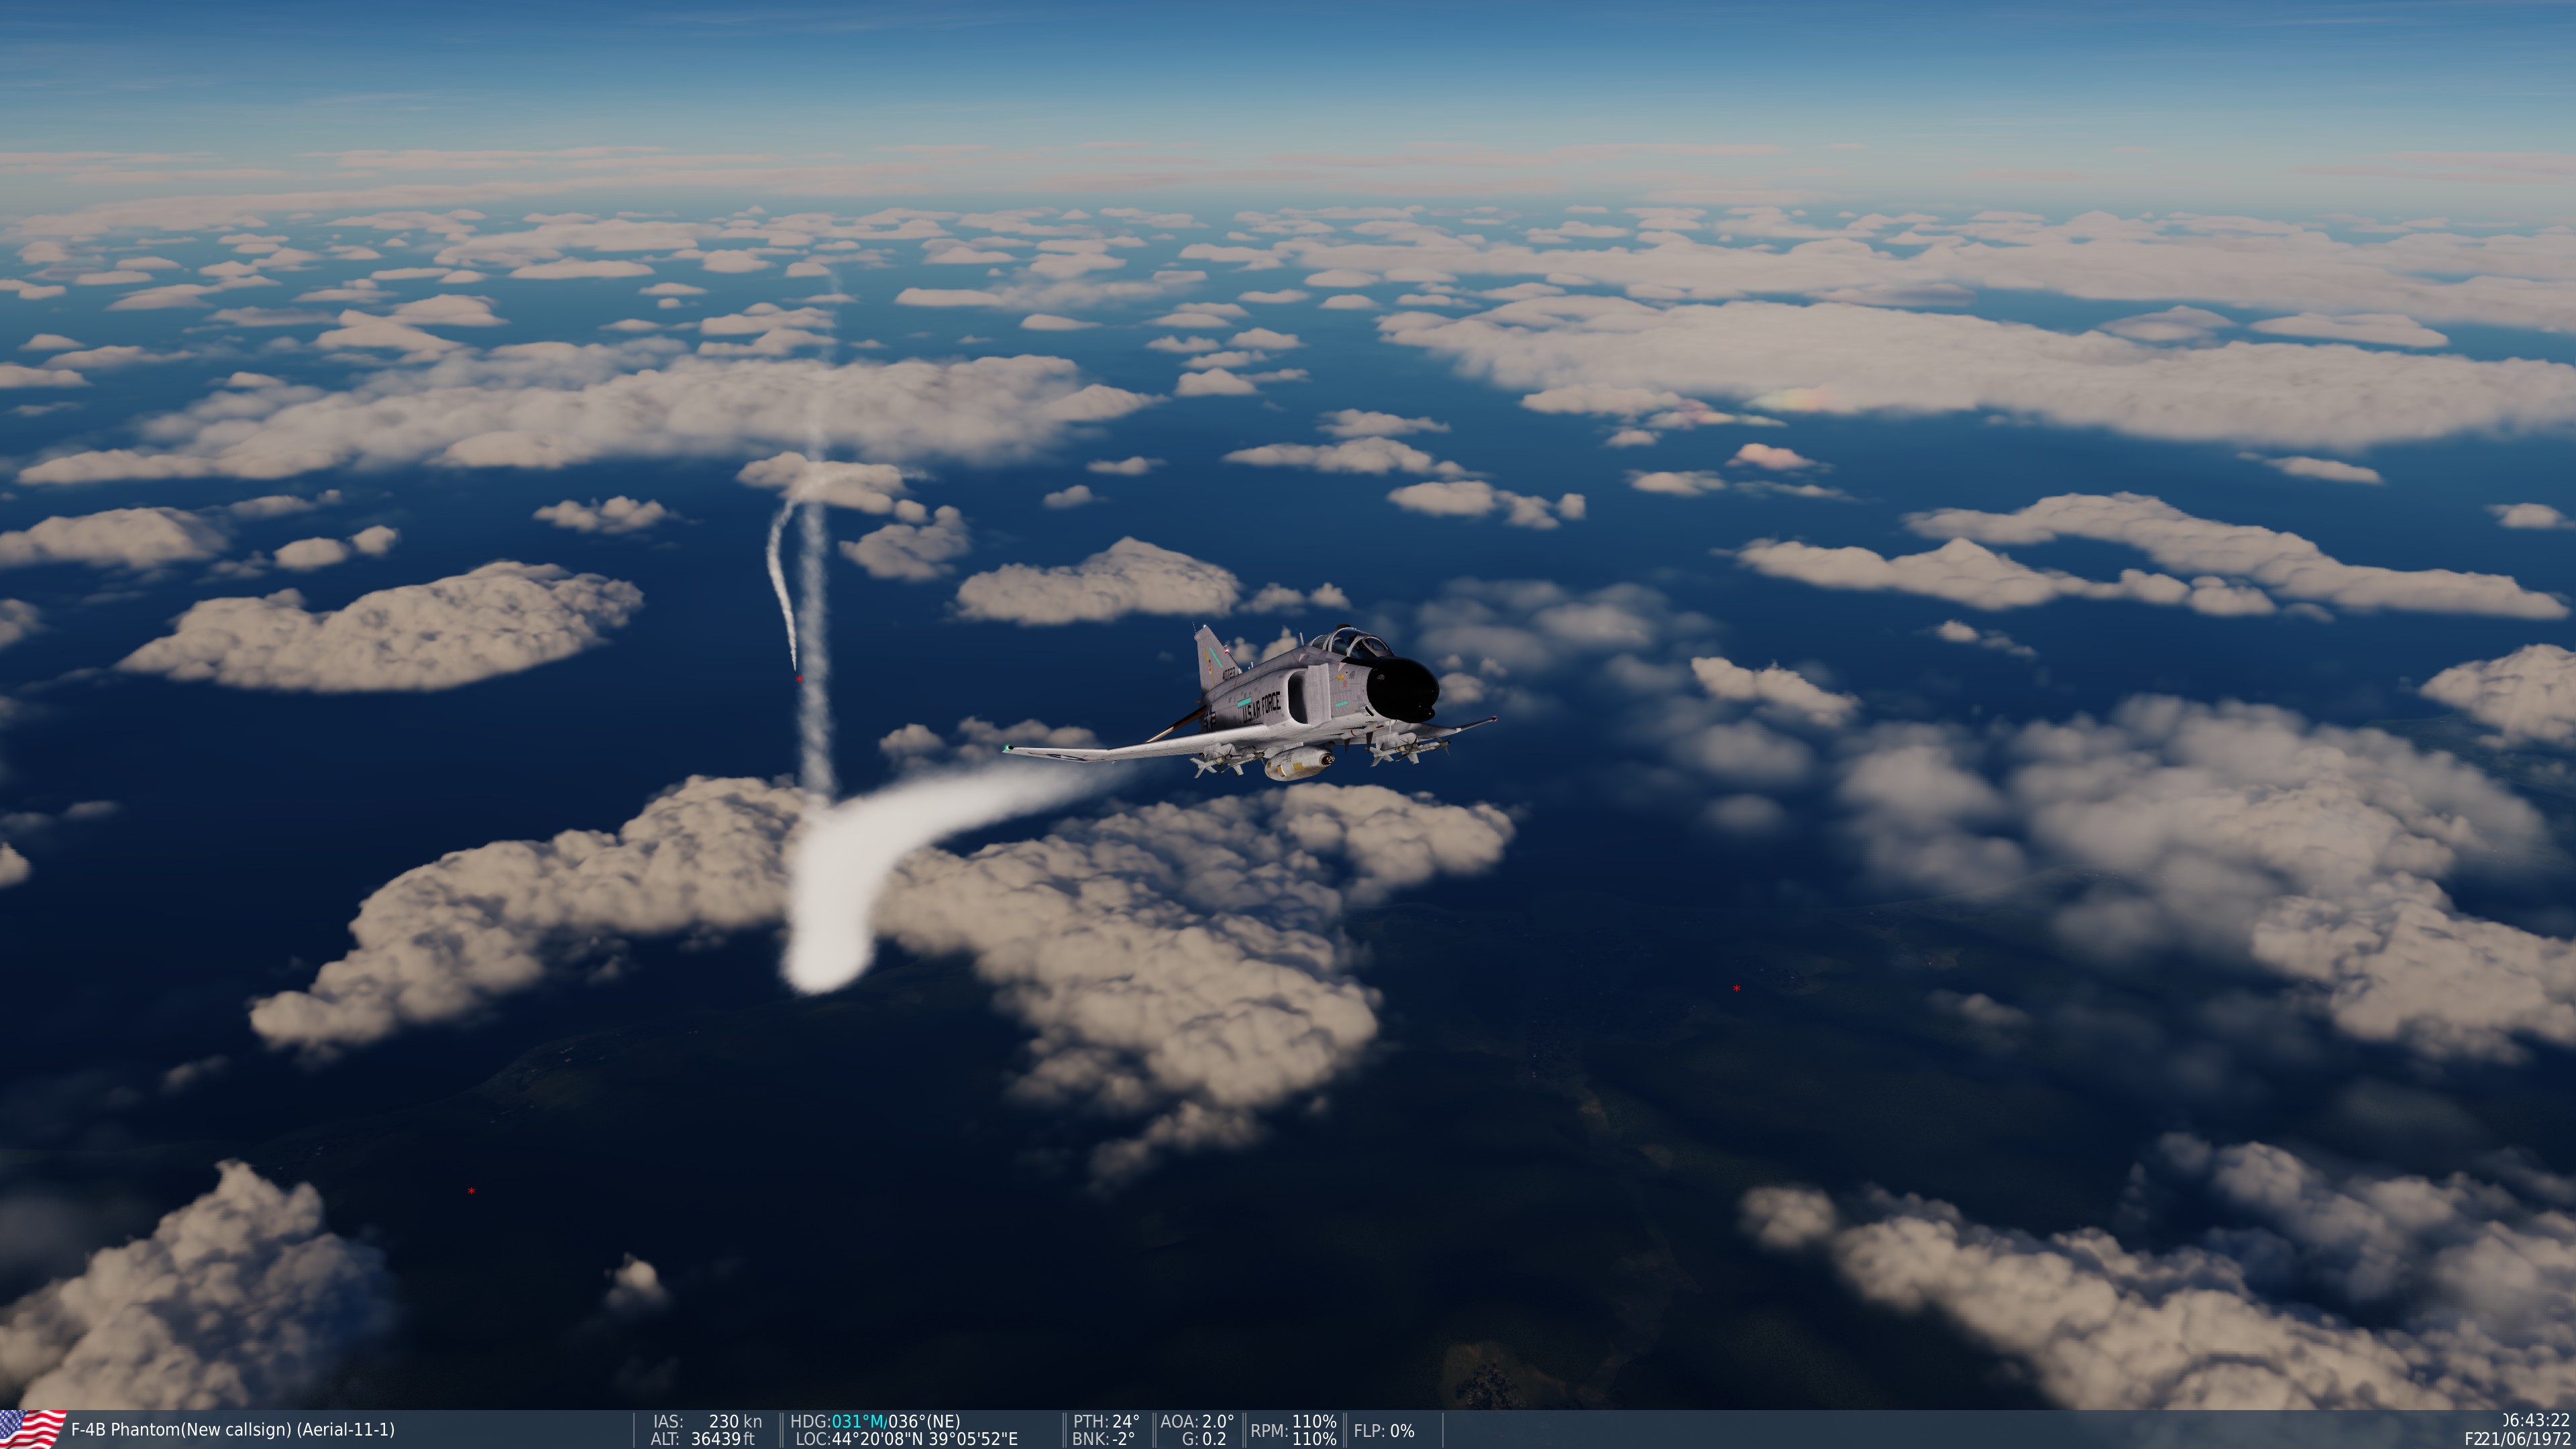Click the BNK -2° bank readout
This screenshot has width=2576, height=1449.
1104,1439
